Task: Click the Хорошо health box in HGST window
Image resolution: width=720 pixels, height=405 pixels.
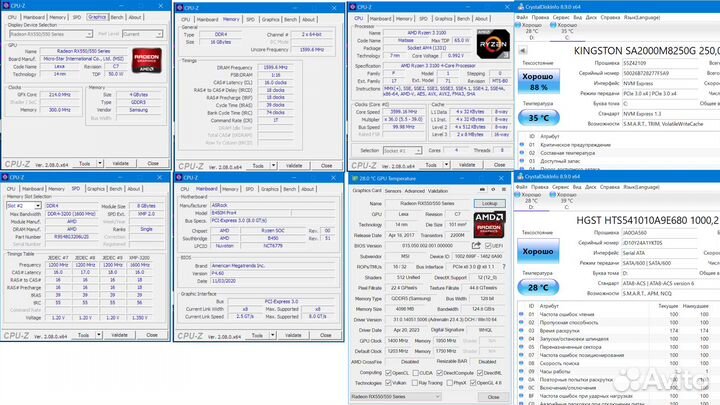Action: tap(539, 251)
